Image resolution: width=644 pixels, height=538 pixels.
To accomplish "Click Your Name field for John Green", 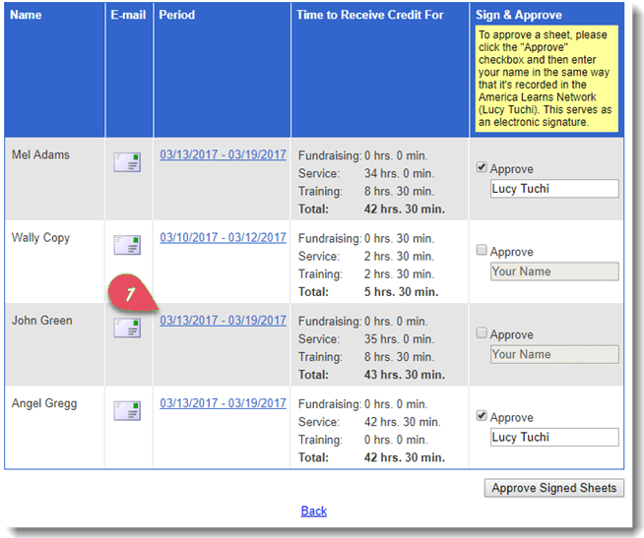I will [554, 354].
